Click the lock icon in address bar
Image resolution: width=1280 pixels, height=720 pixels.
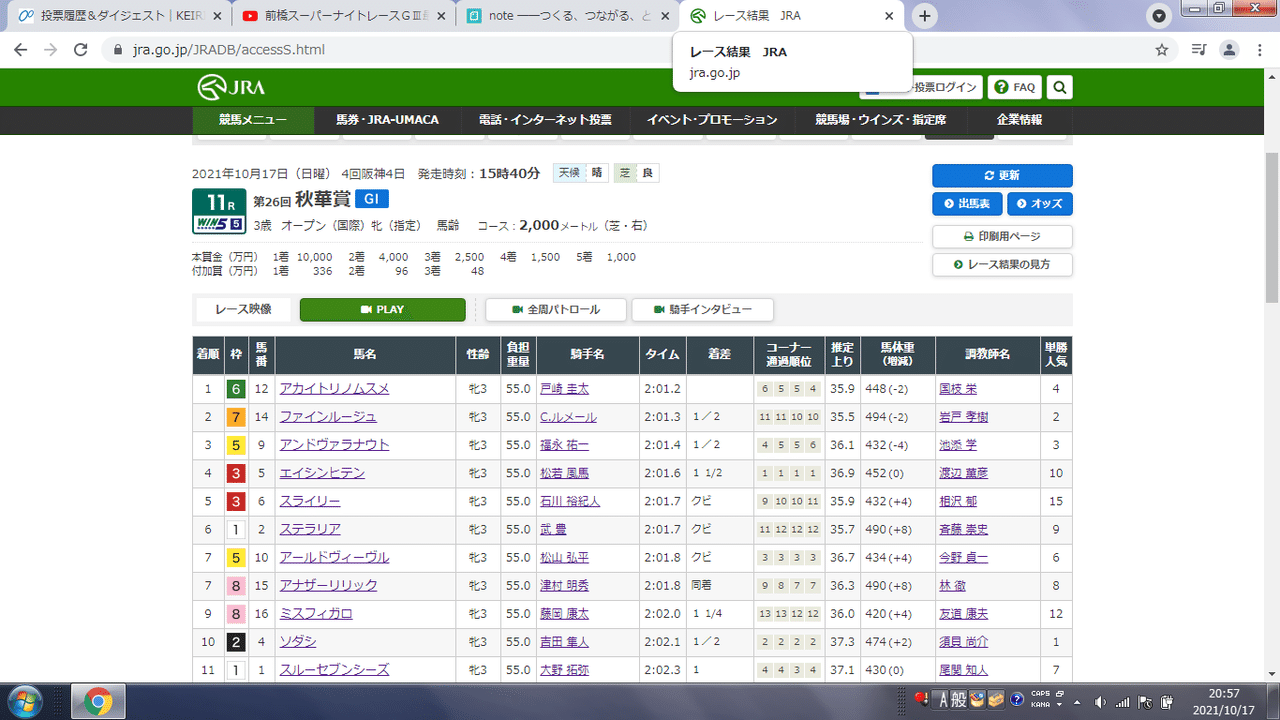pos(118,50)
